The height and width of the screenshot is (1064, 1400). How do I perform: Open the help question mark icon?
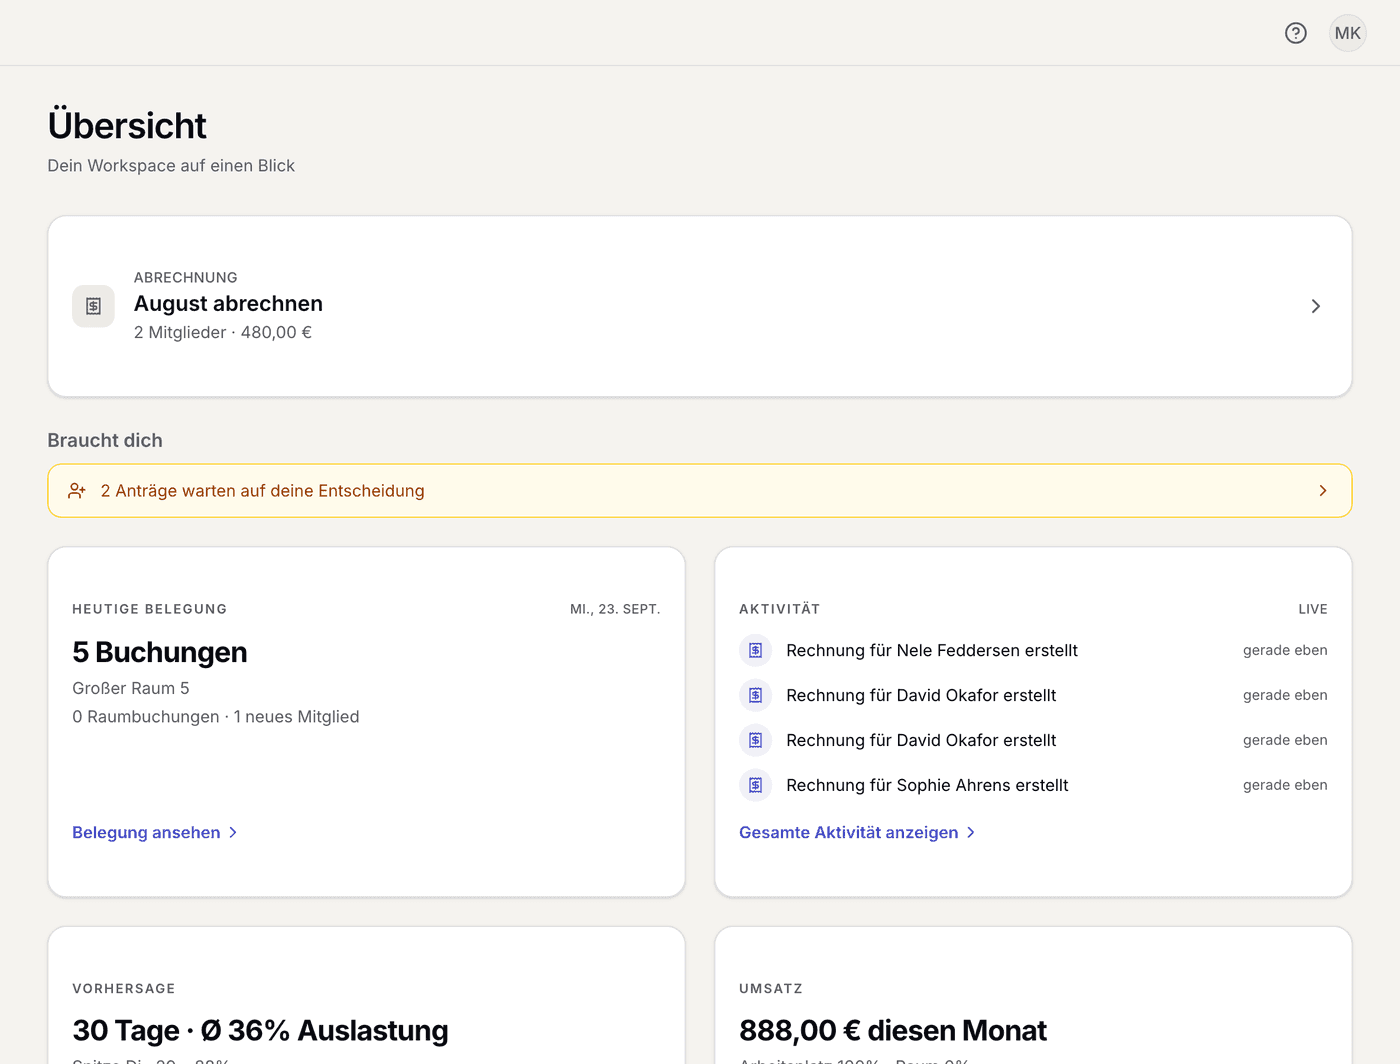click(x=1295, y=33)
